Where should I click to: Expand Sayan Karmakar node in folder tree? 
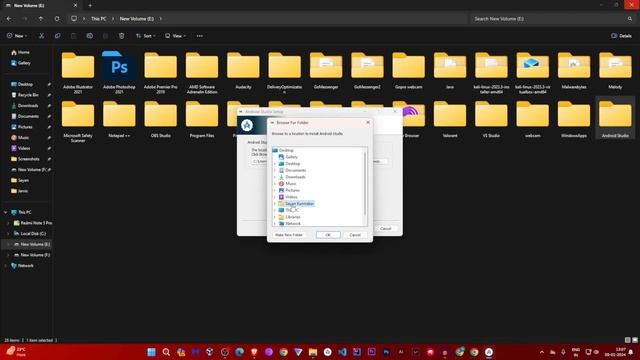tap(275, 203)
